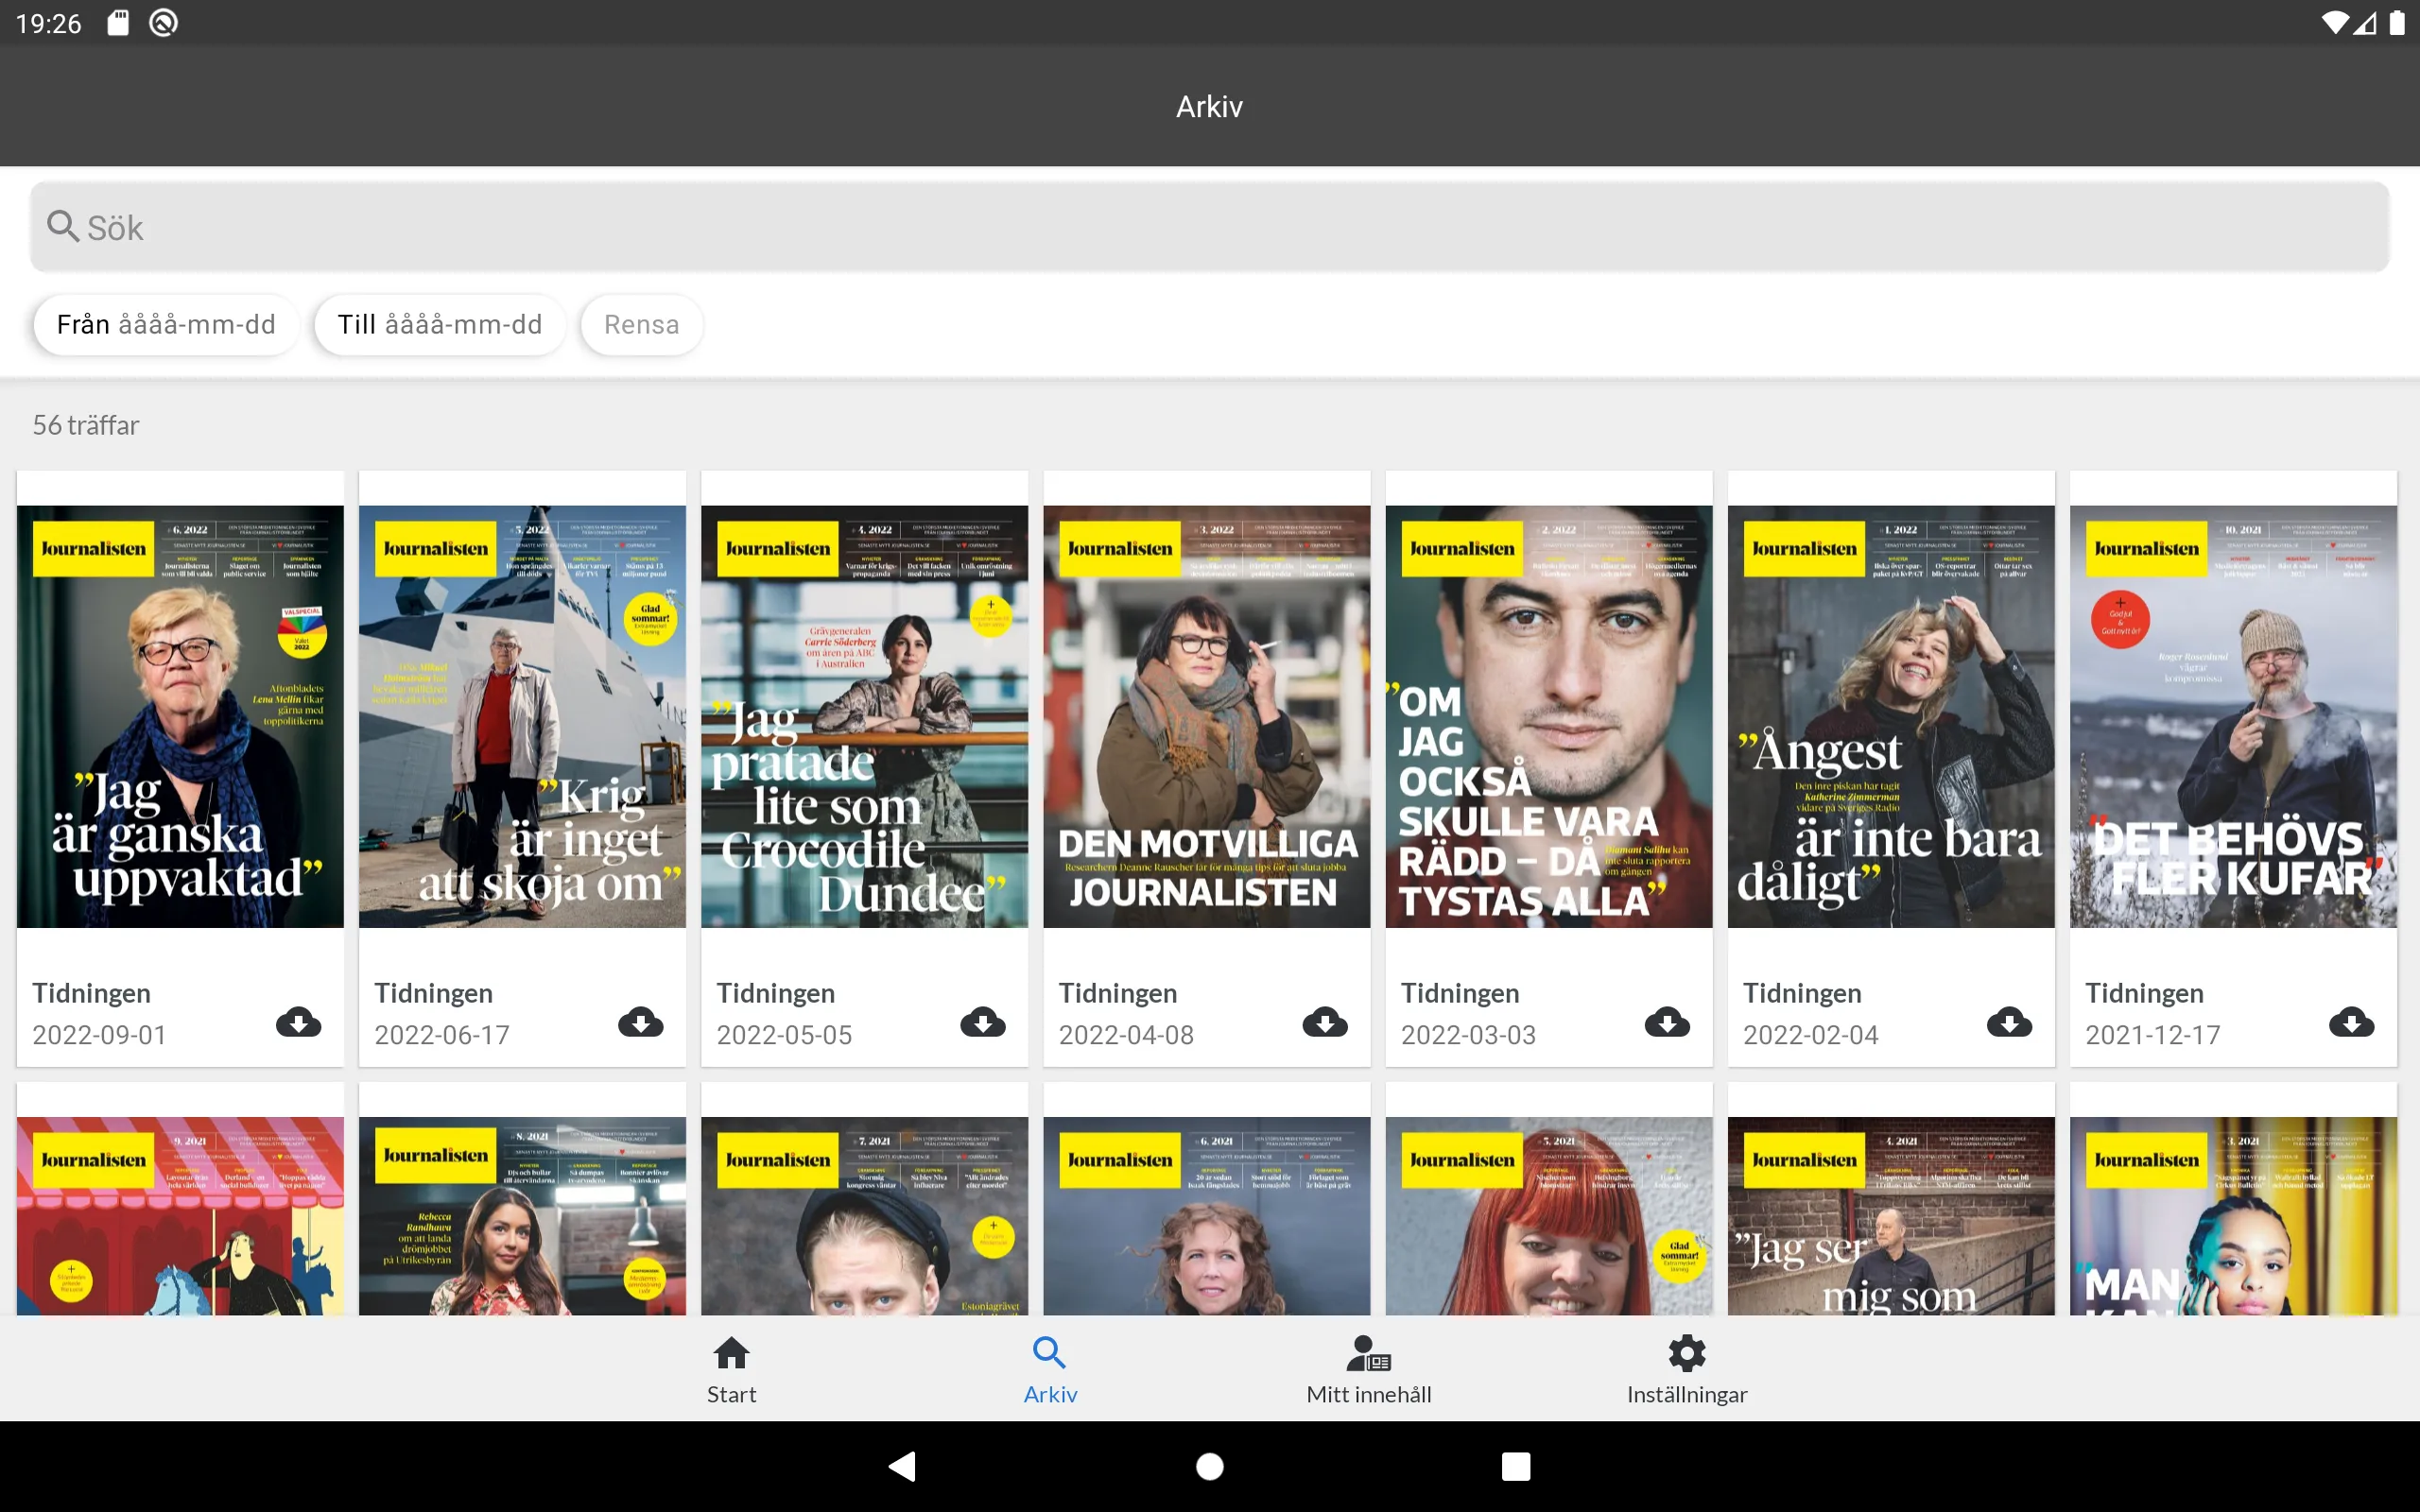2420x1512 pixels.
Task: Set the Från start date filter
Action: pos(166,325)
